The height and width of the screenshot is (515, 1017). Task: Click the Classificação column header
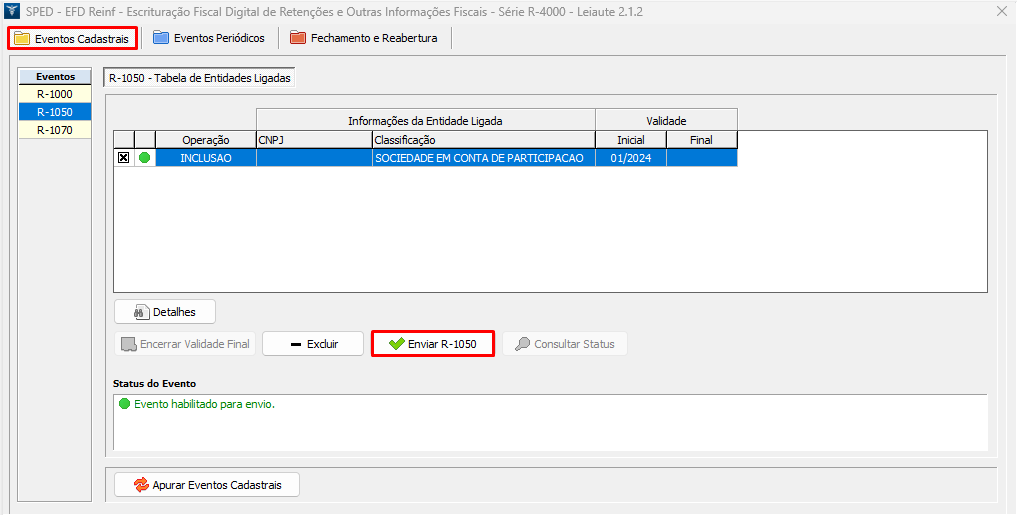(x=483, y=140)
